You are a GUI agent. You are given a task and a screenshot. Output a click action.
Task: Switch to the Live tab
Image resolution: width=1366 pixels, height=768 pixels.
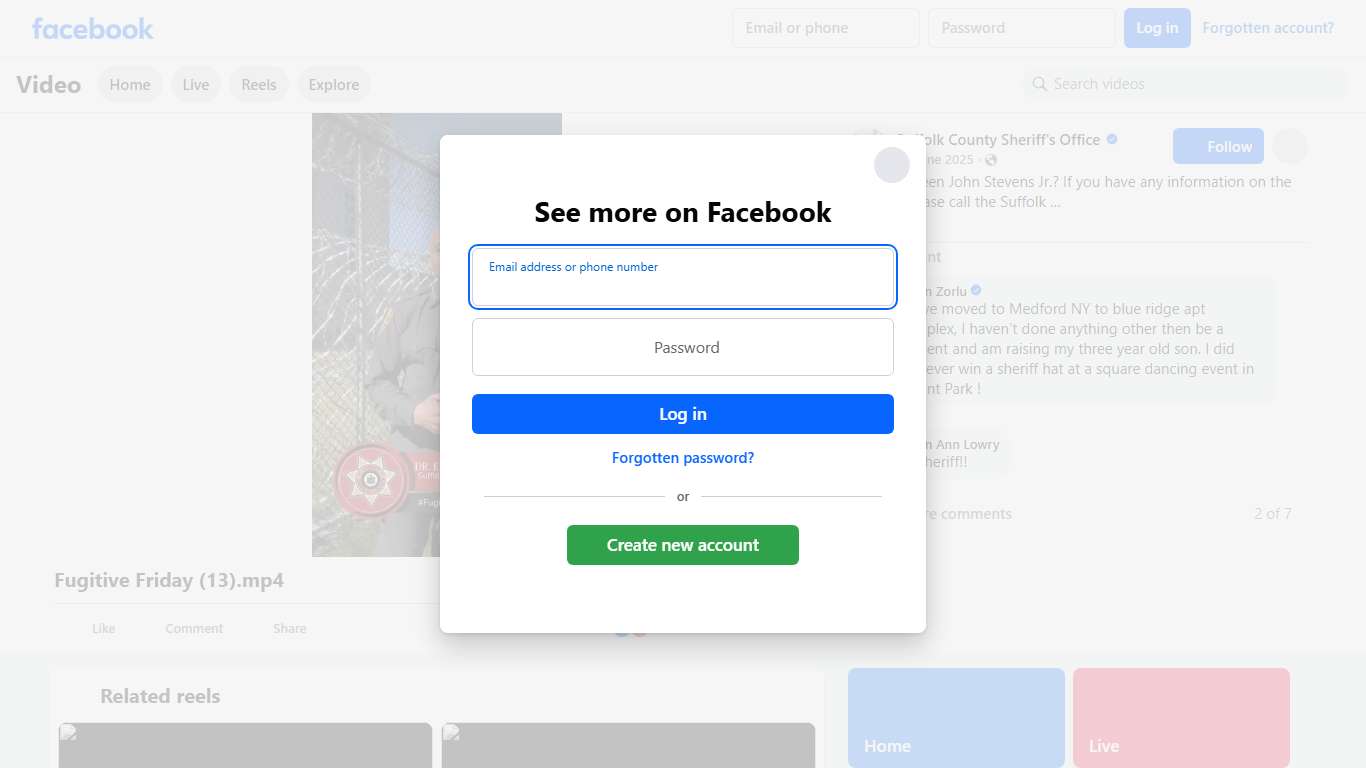point(196,85)
